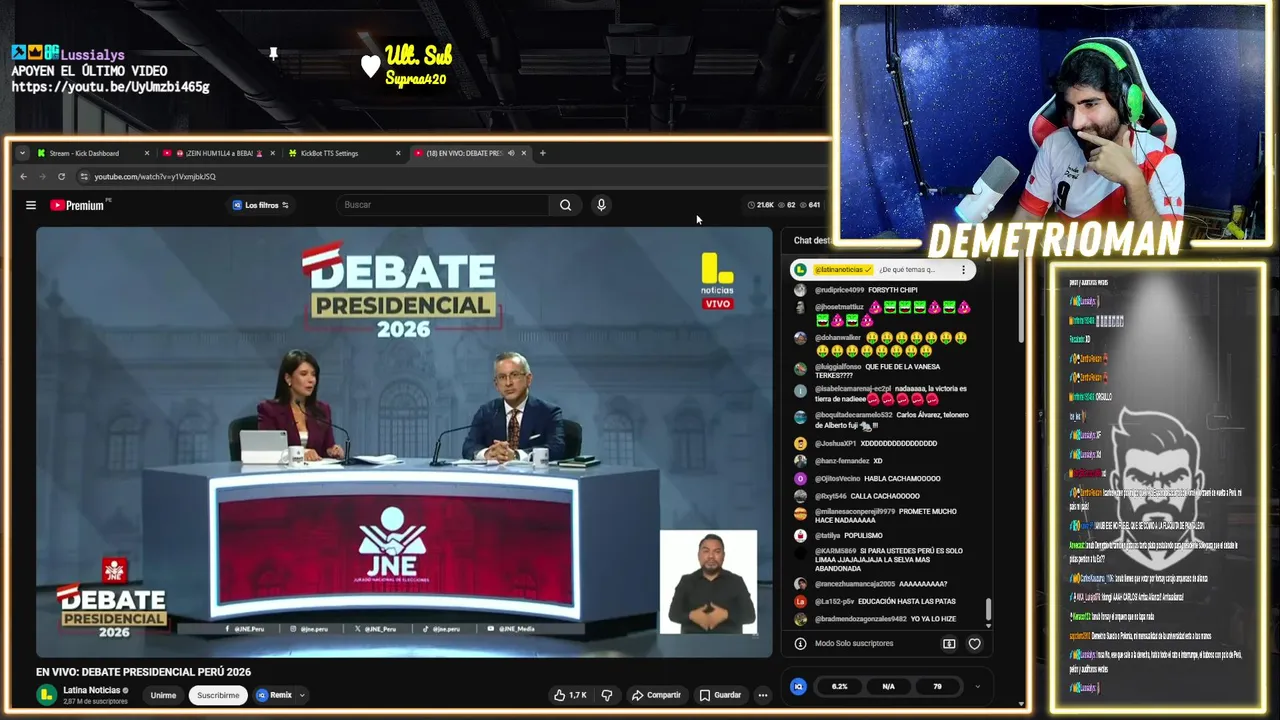1280x720 pixels.
Task: Click the YouTube Premium logo
Action: point(78,205)
